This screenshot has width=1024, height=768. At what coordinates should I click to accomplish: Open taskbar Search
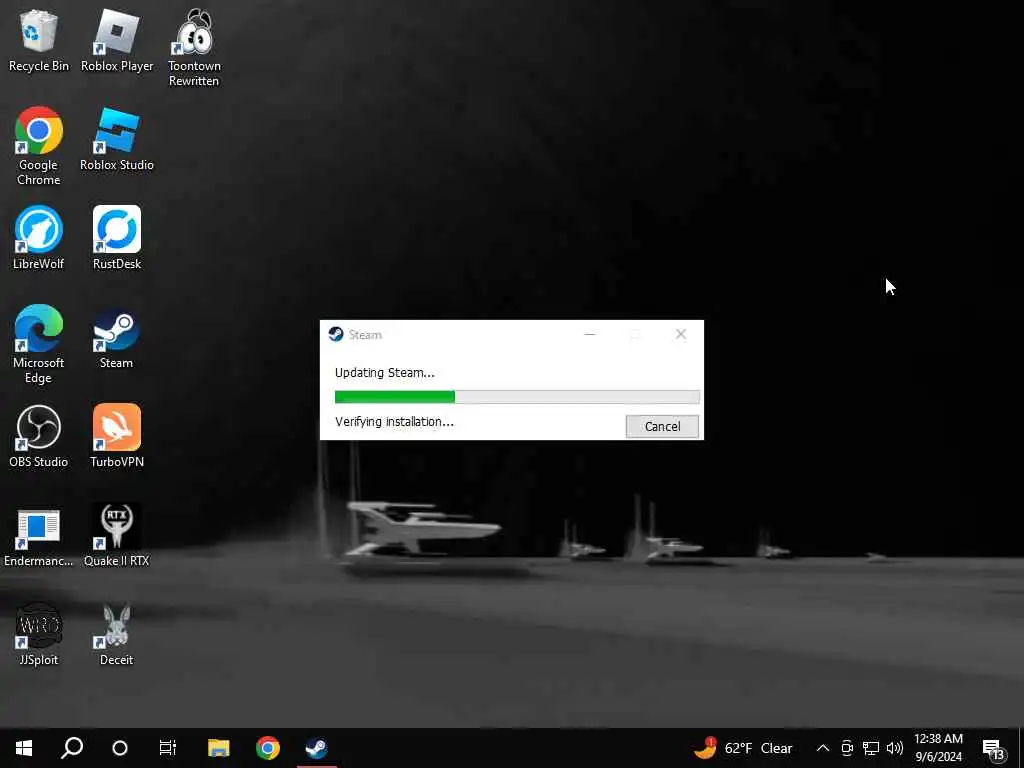[x=72, y=748]
